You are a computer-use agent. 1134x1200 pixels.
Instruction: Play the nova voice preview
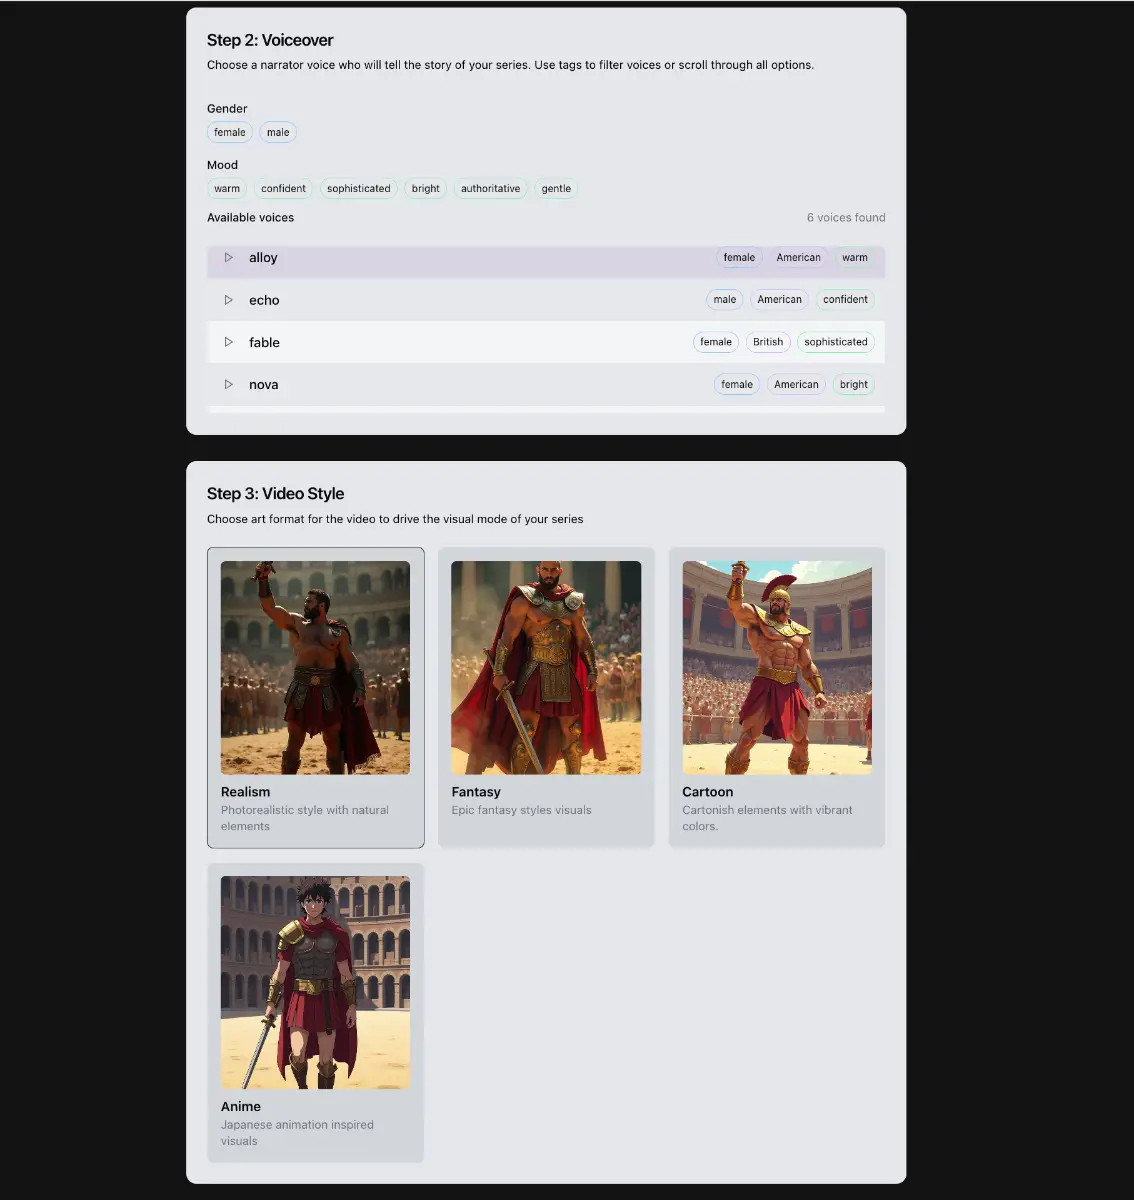click(228, 385)
